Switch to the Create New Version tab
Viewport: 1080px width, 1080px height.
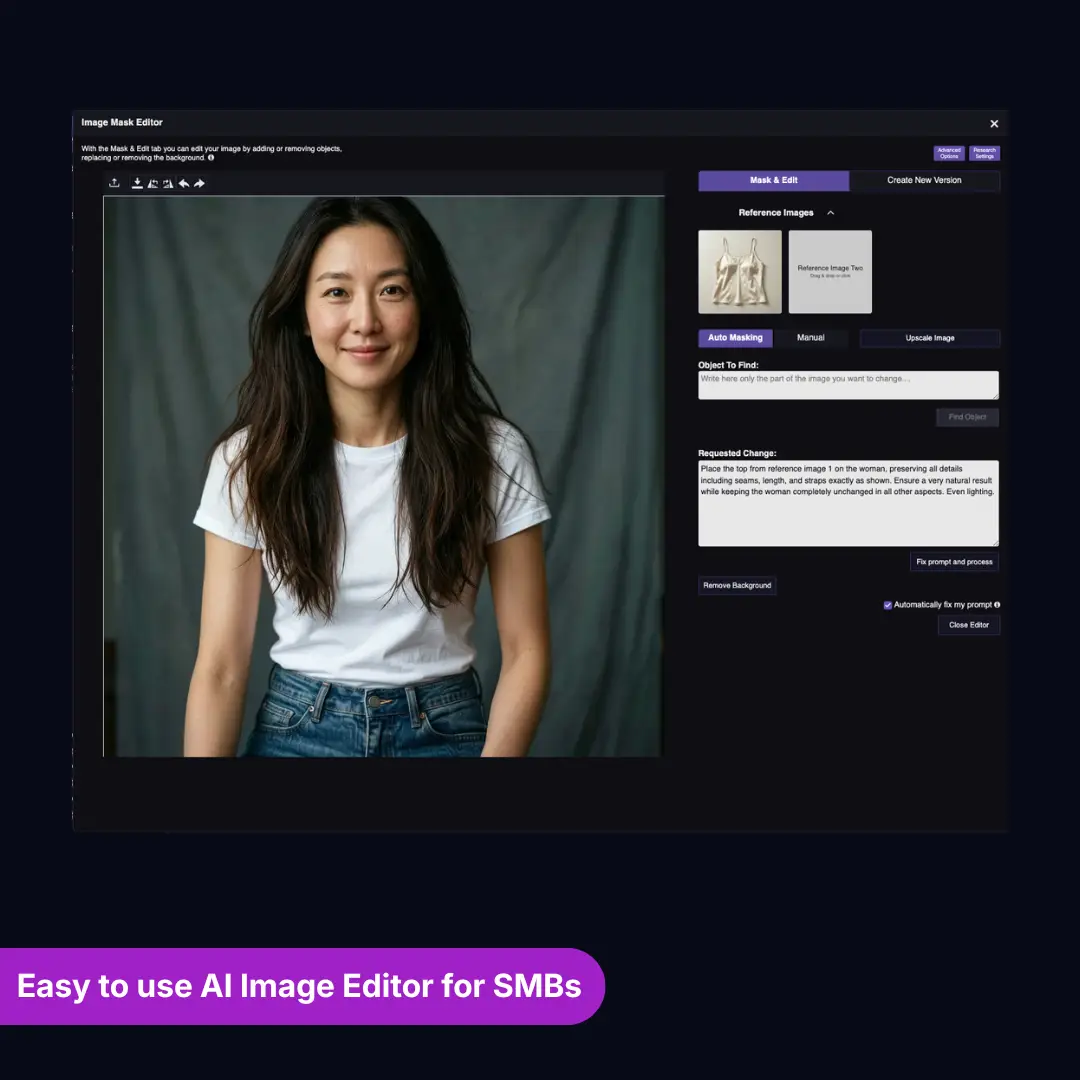click(924, 181)
